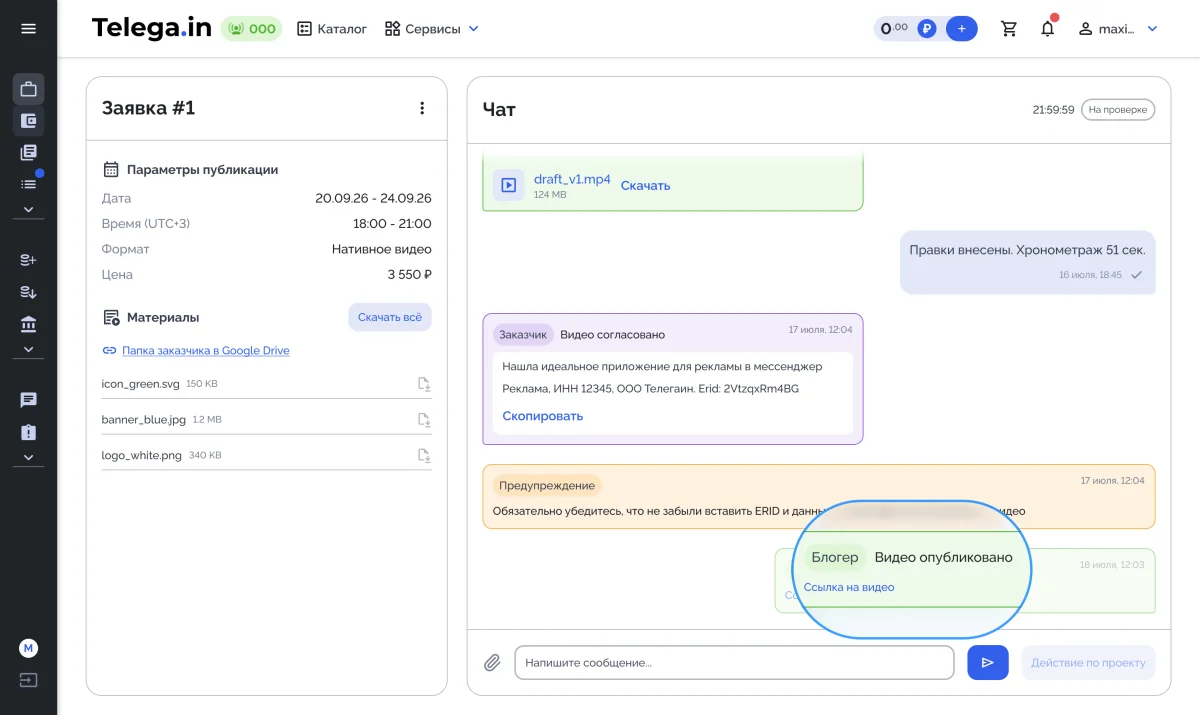The width and height of the screenshot is (1200, 715).
Task: Open the bank icon in the sidebar
Action: pos(28,324)
